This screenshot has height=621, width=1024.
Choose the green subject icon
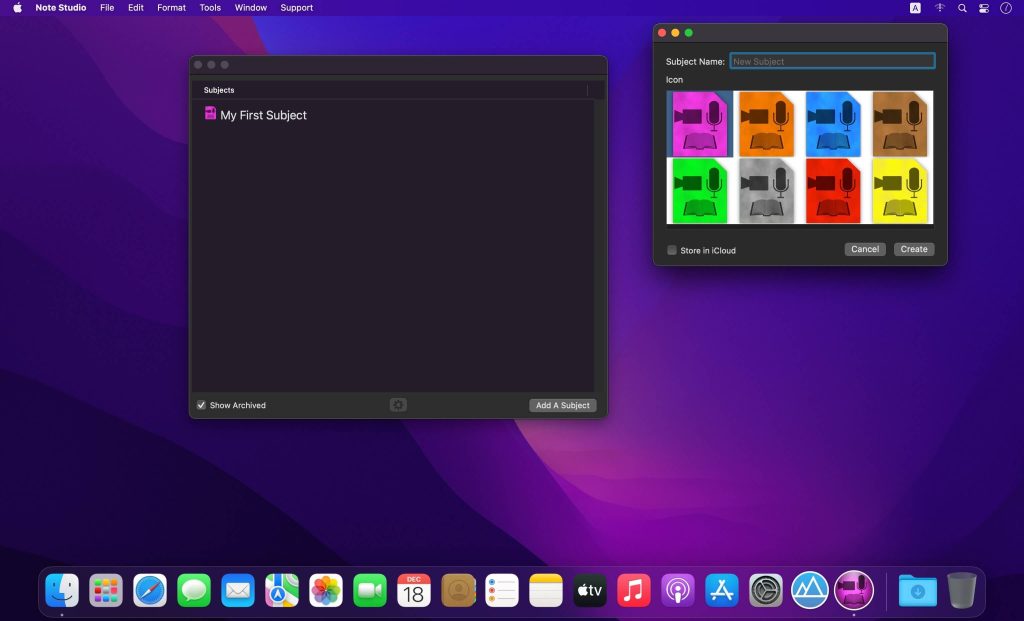(x=700, y=190)
